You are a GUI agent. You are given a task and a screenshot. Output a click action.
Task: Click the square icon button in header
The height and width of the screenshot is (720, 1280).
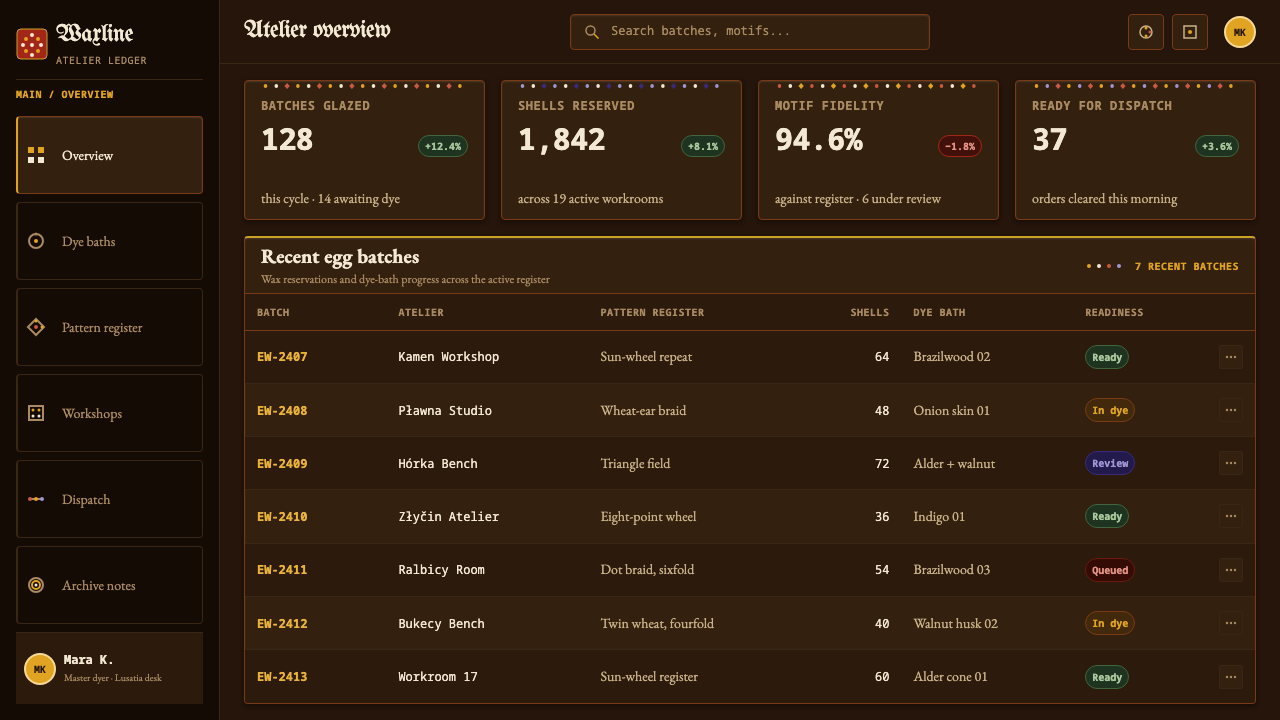tap(1190, 32)
